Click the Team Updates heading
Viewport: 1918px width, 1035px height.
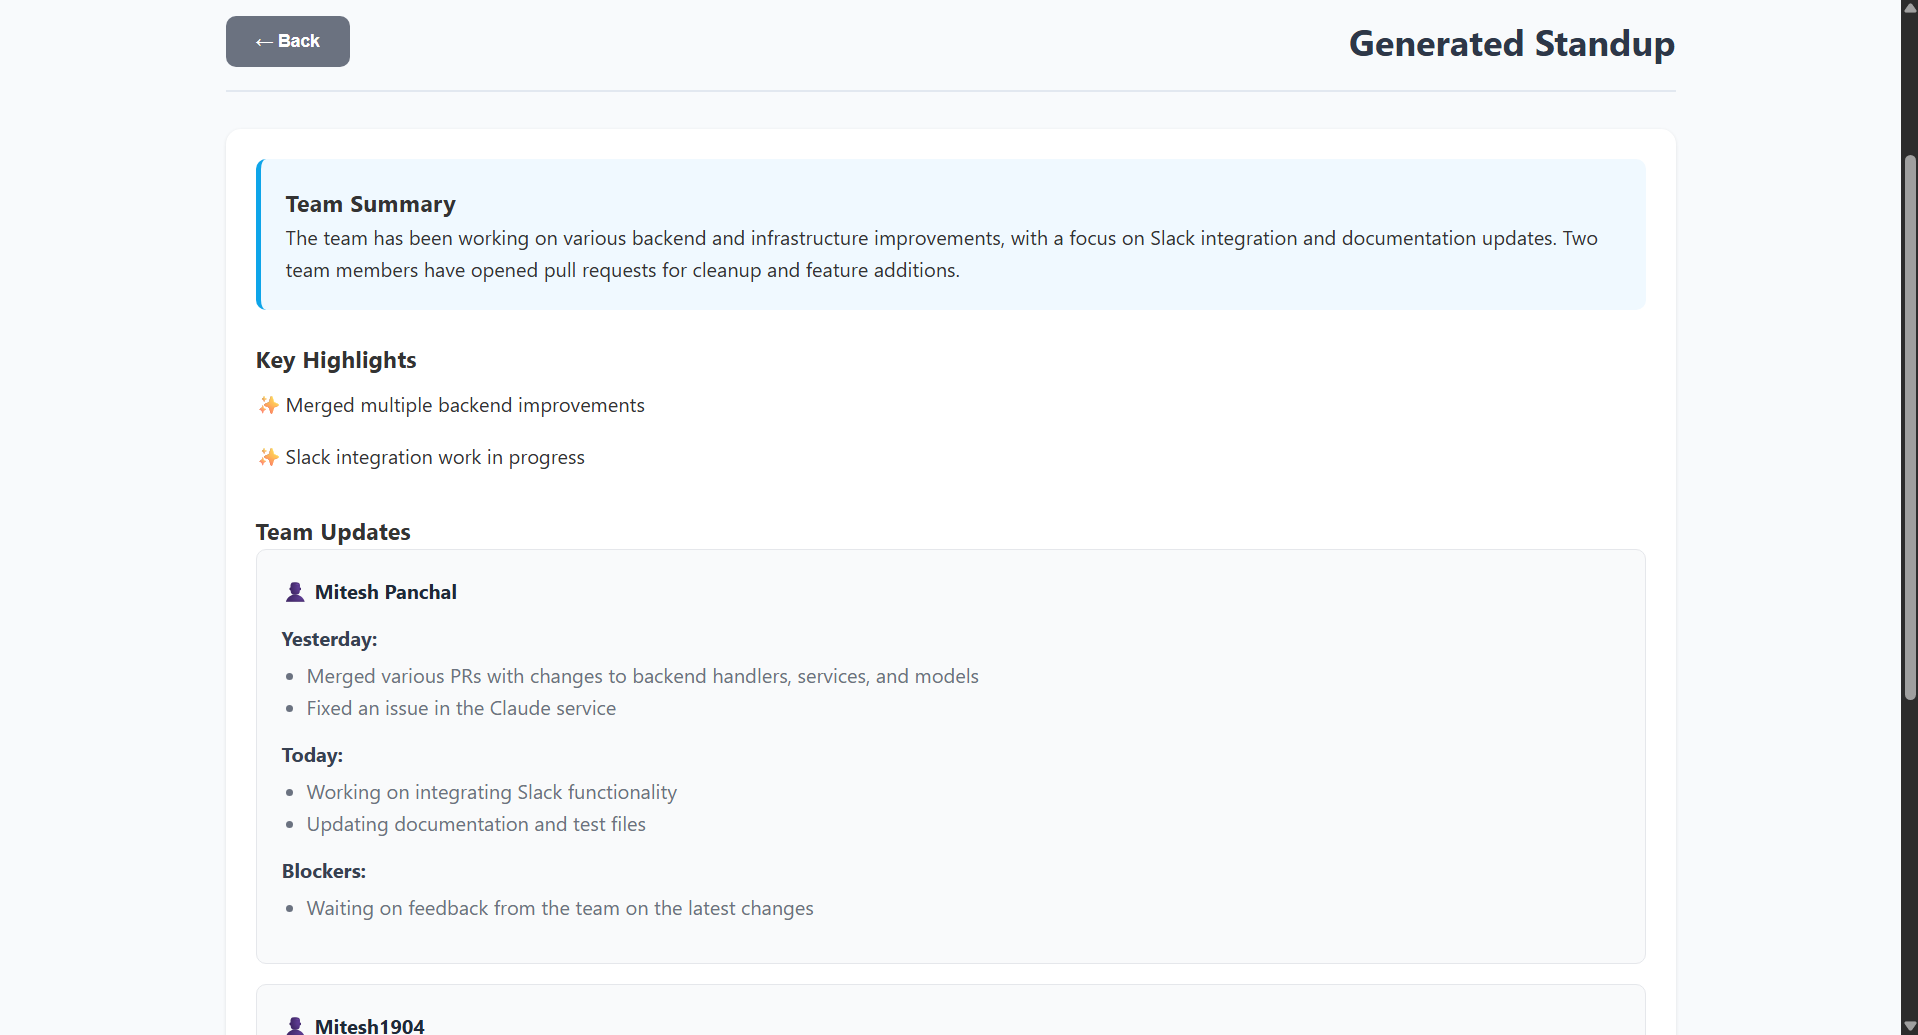click(333, 532)
